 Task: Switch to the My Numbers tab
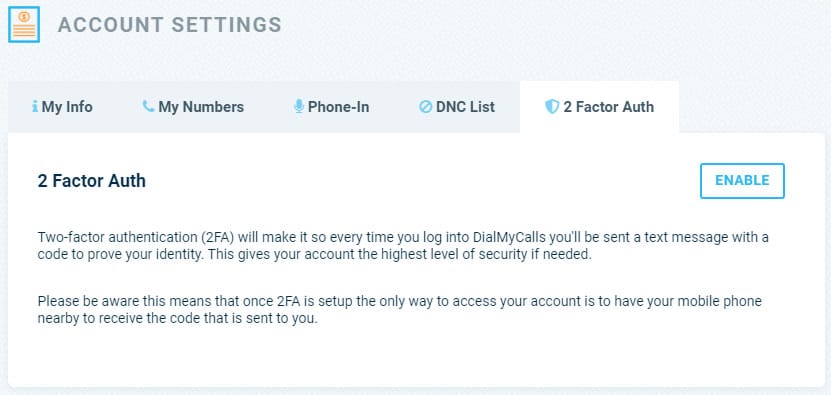click(193, 107)
